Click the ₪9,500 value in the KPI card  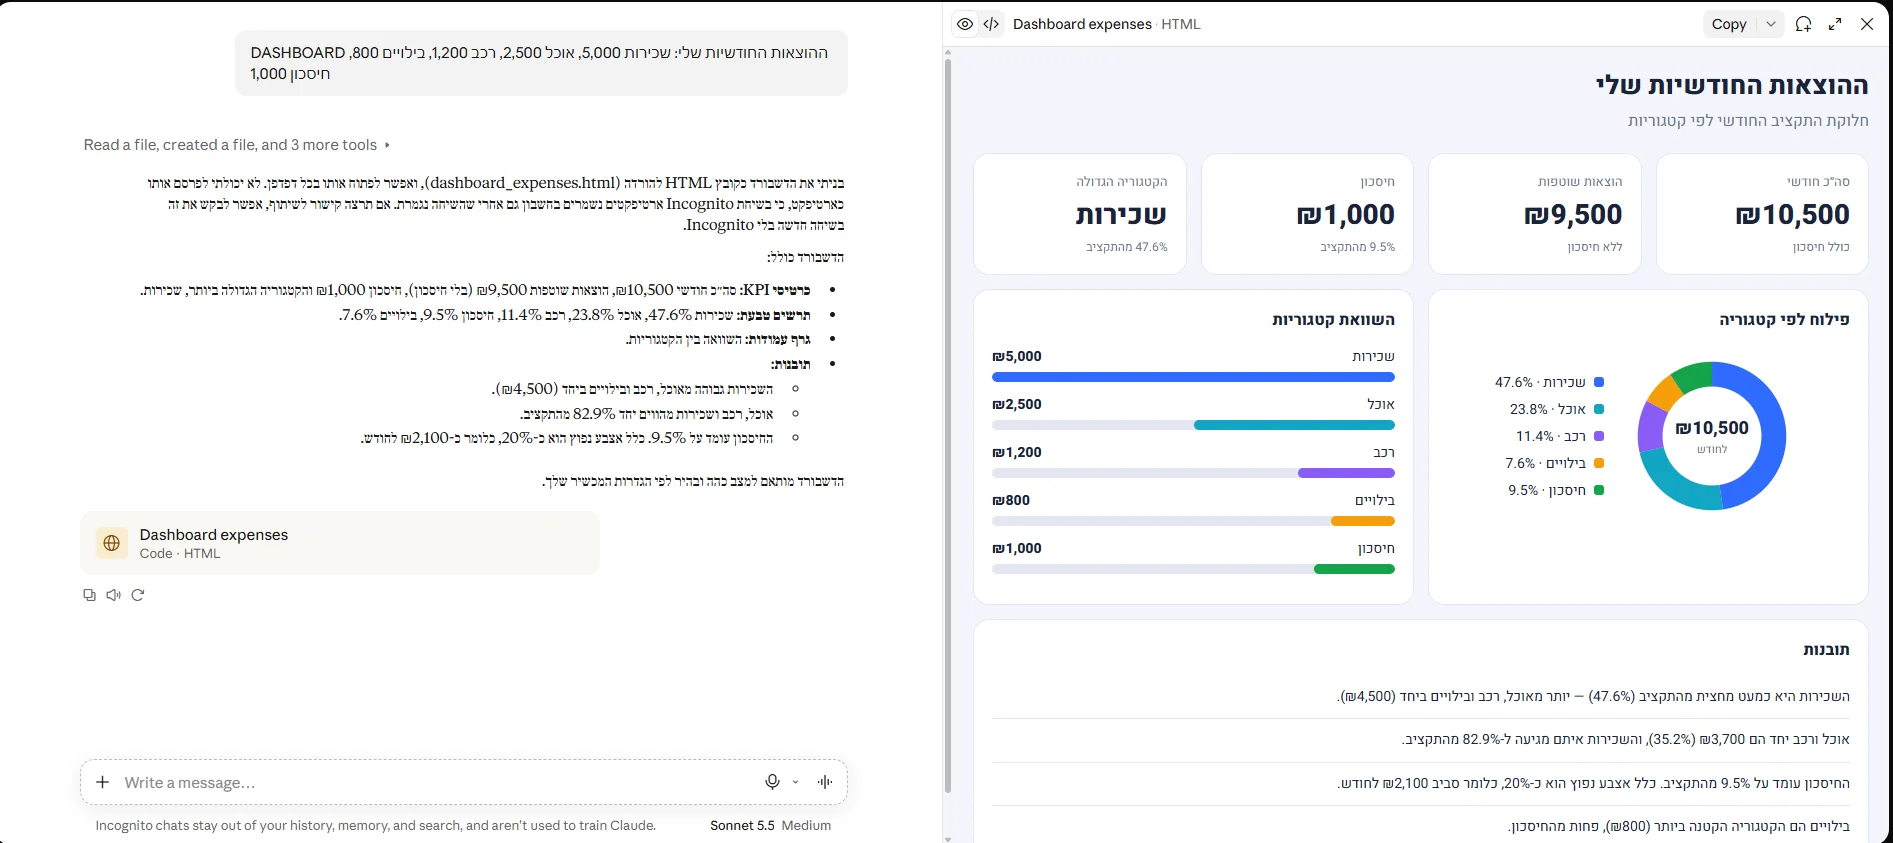click(1573, 214)
